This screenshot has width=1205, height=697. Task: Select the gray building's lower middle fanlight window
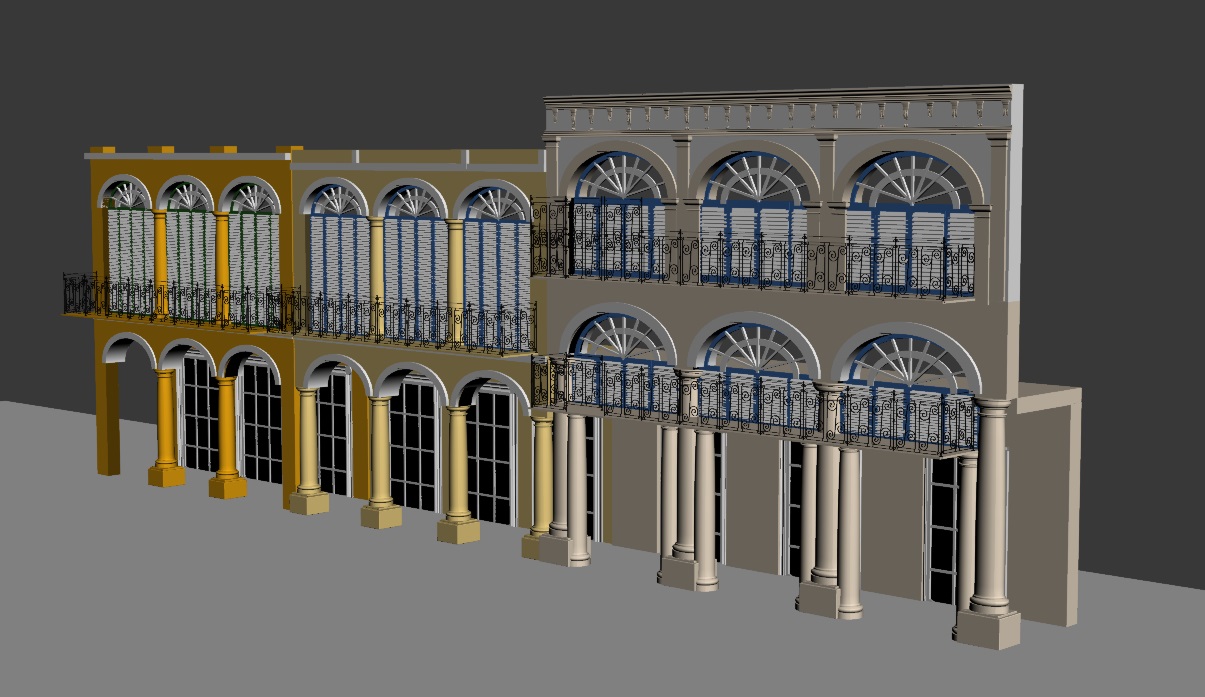tap(759, 349)
